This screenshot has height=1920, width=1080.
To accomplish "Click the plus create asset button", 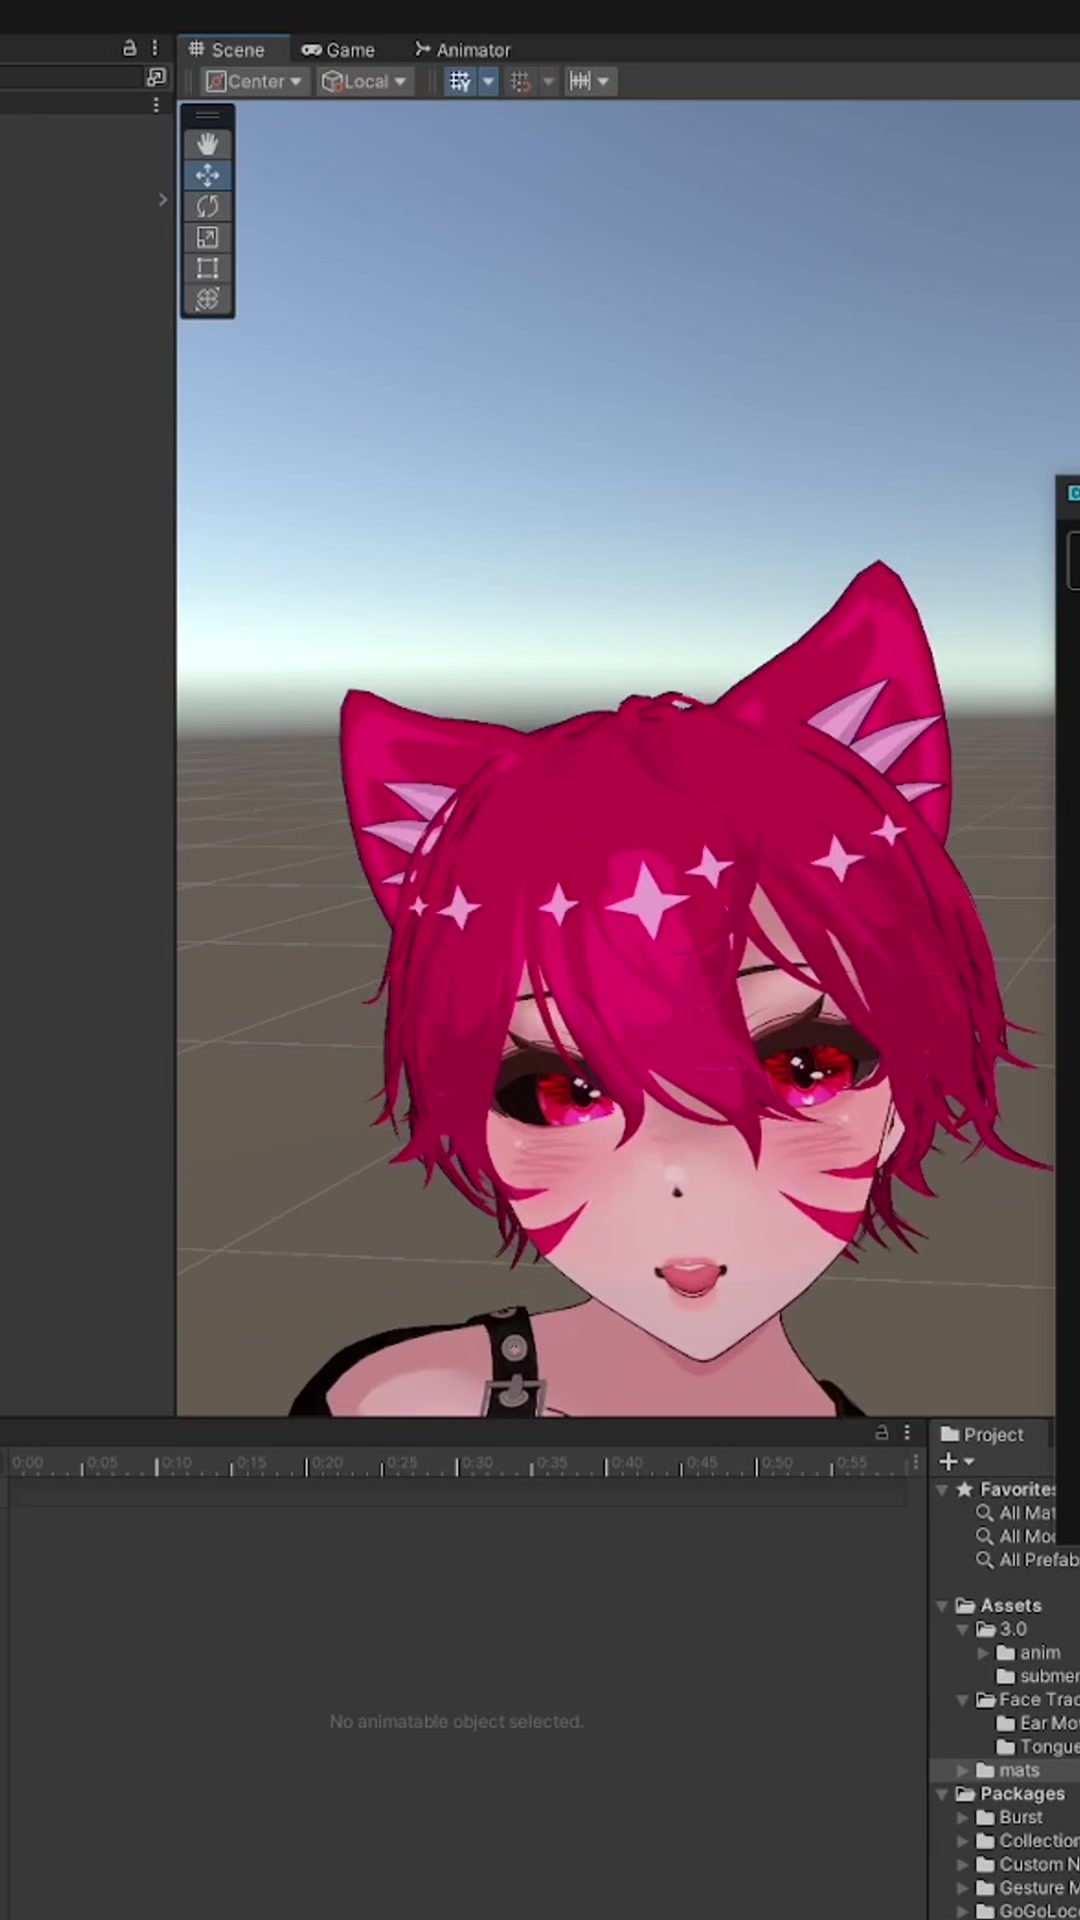I will coord(956,1462).
